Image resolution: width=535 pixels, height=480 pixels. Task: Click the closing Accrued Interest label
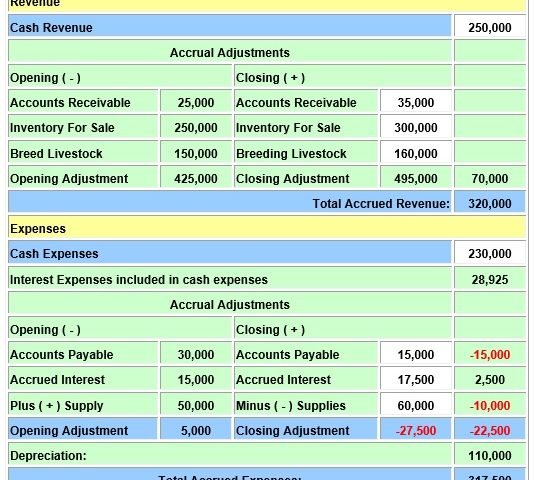point(283,380)
